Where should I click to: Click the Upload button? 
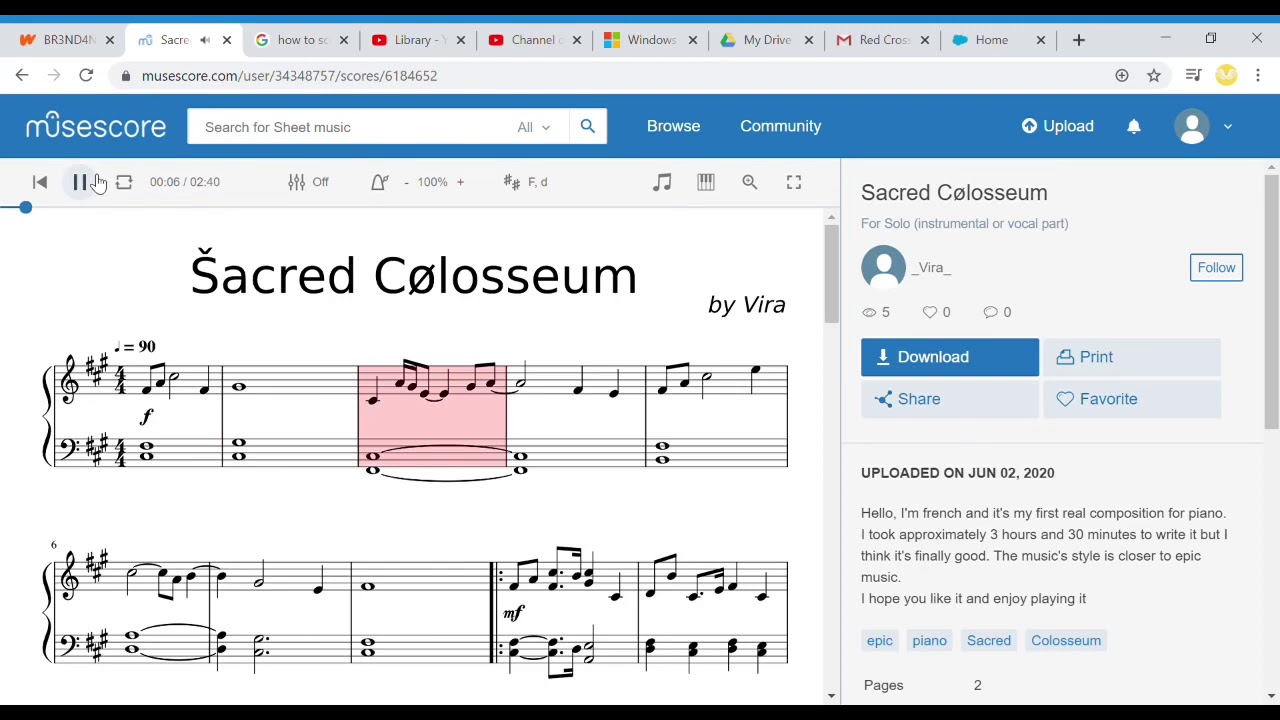(x=1058, y=126)
